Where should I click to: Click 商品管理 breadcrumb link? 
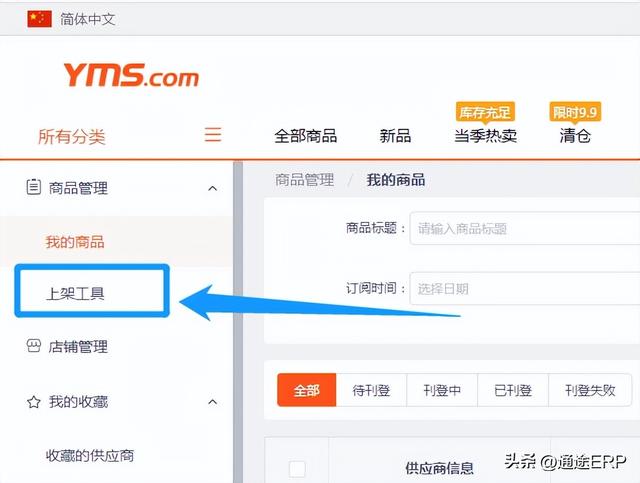304,180
